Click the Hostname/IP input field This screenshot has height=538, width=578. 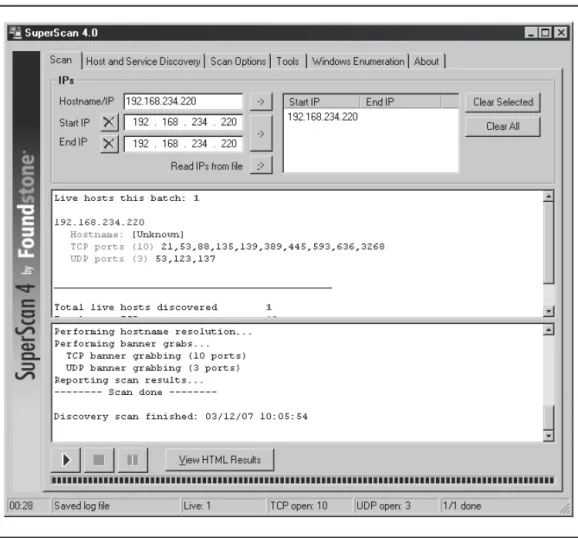[x=183, y=101]
